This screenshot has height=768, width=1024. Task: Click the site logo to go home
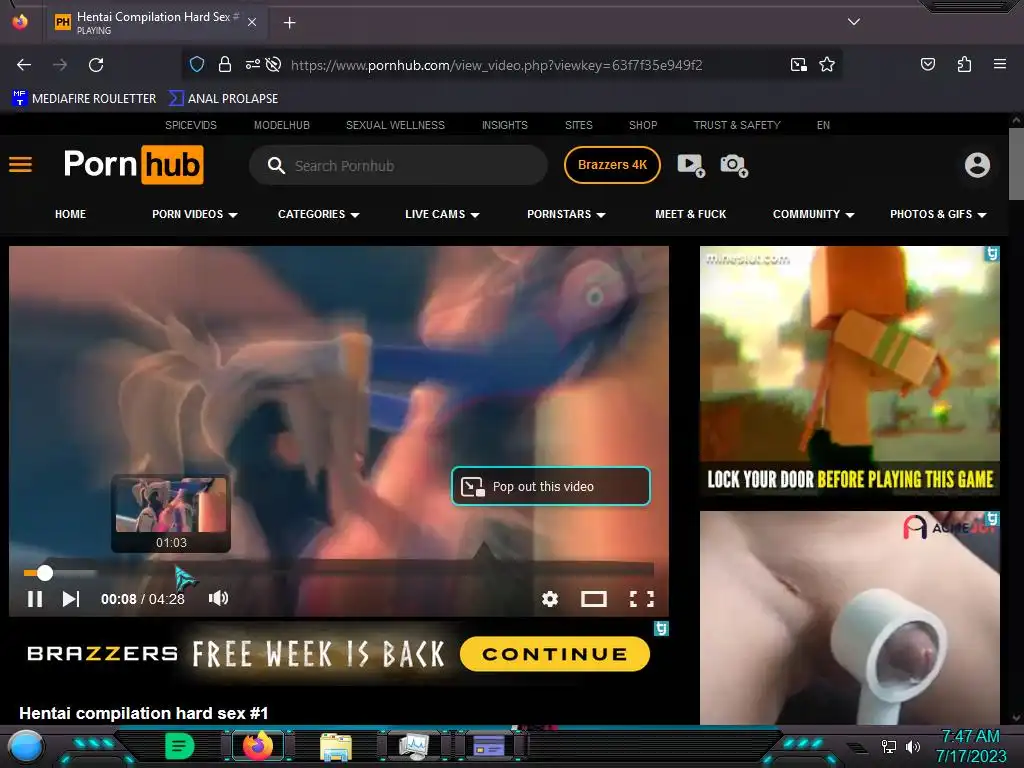[x=133, y=165]
